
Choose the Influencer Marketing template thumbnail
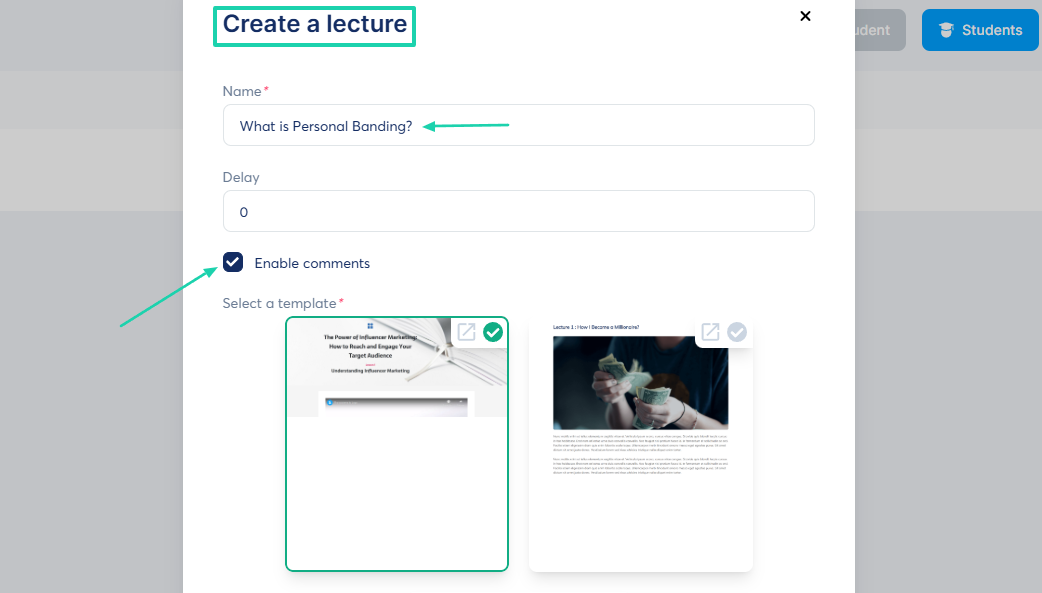397,444
